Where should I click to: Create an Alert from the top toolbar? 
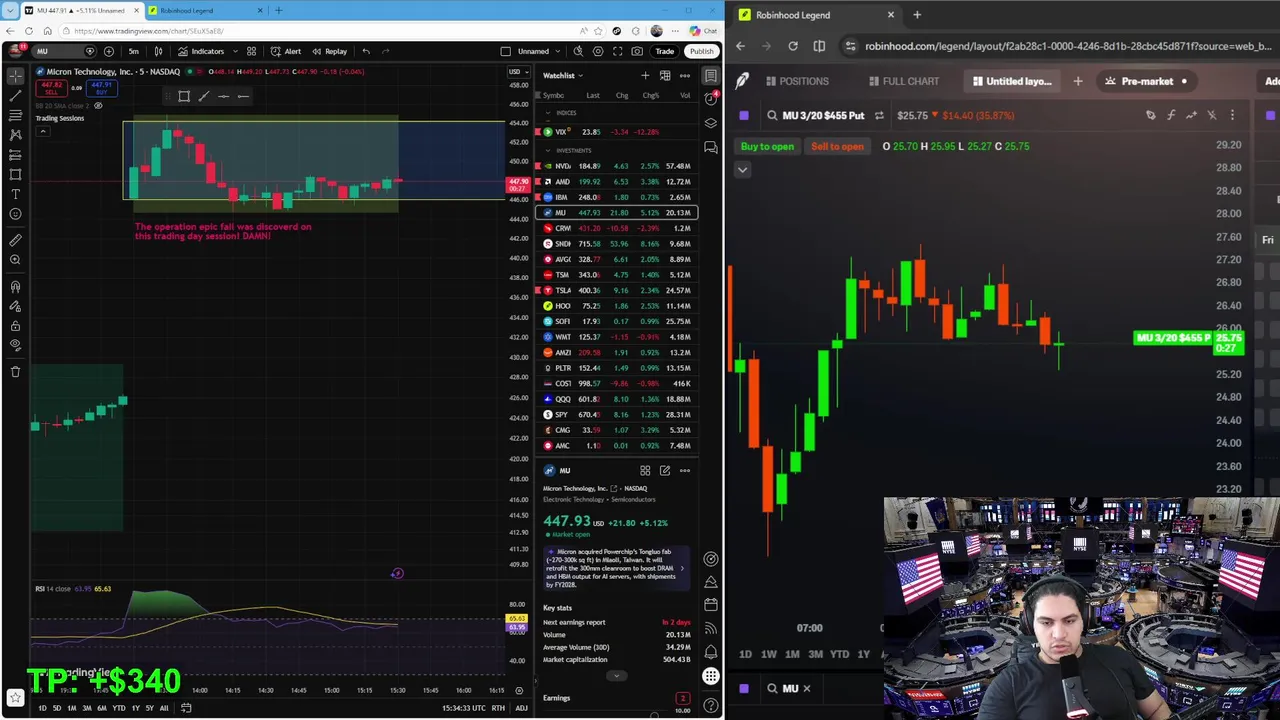286,51
